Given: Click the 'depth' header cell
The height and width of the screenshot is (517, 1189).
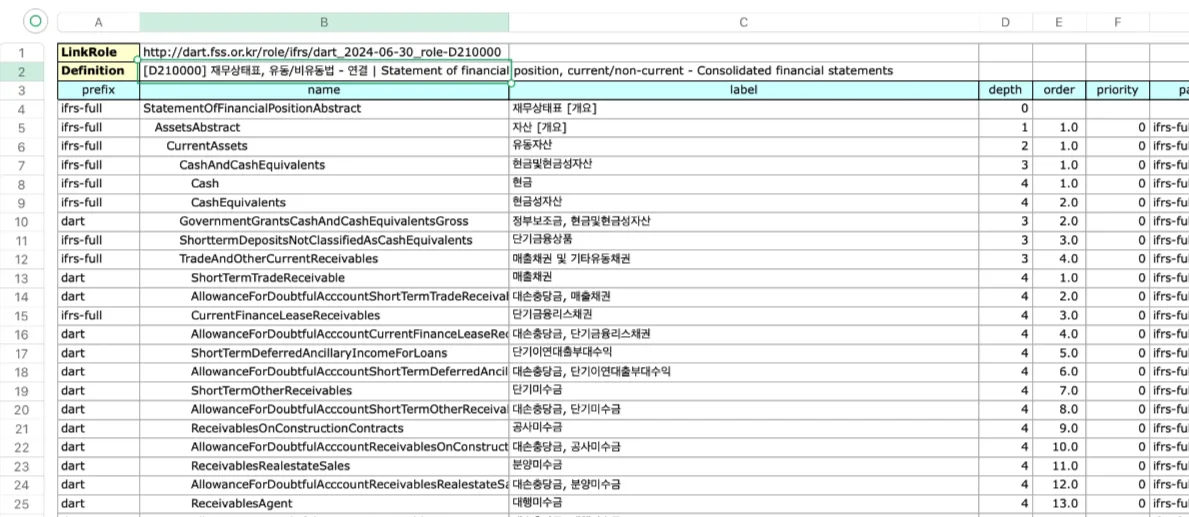Looking at the screenshot, I should point(1005,90).
